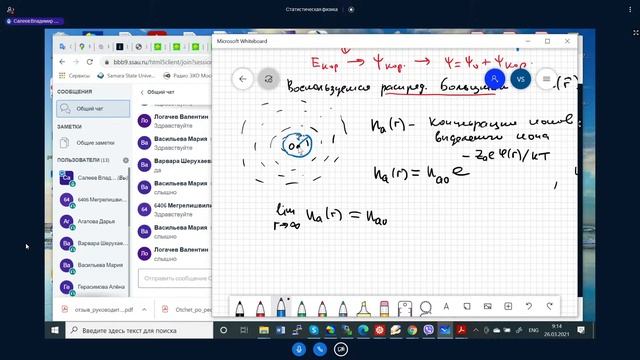Toggle the microphone mute button
Image resolution: width=640 pixels, height=360 pixels.
click(299, 349)
